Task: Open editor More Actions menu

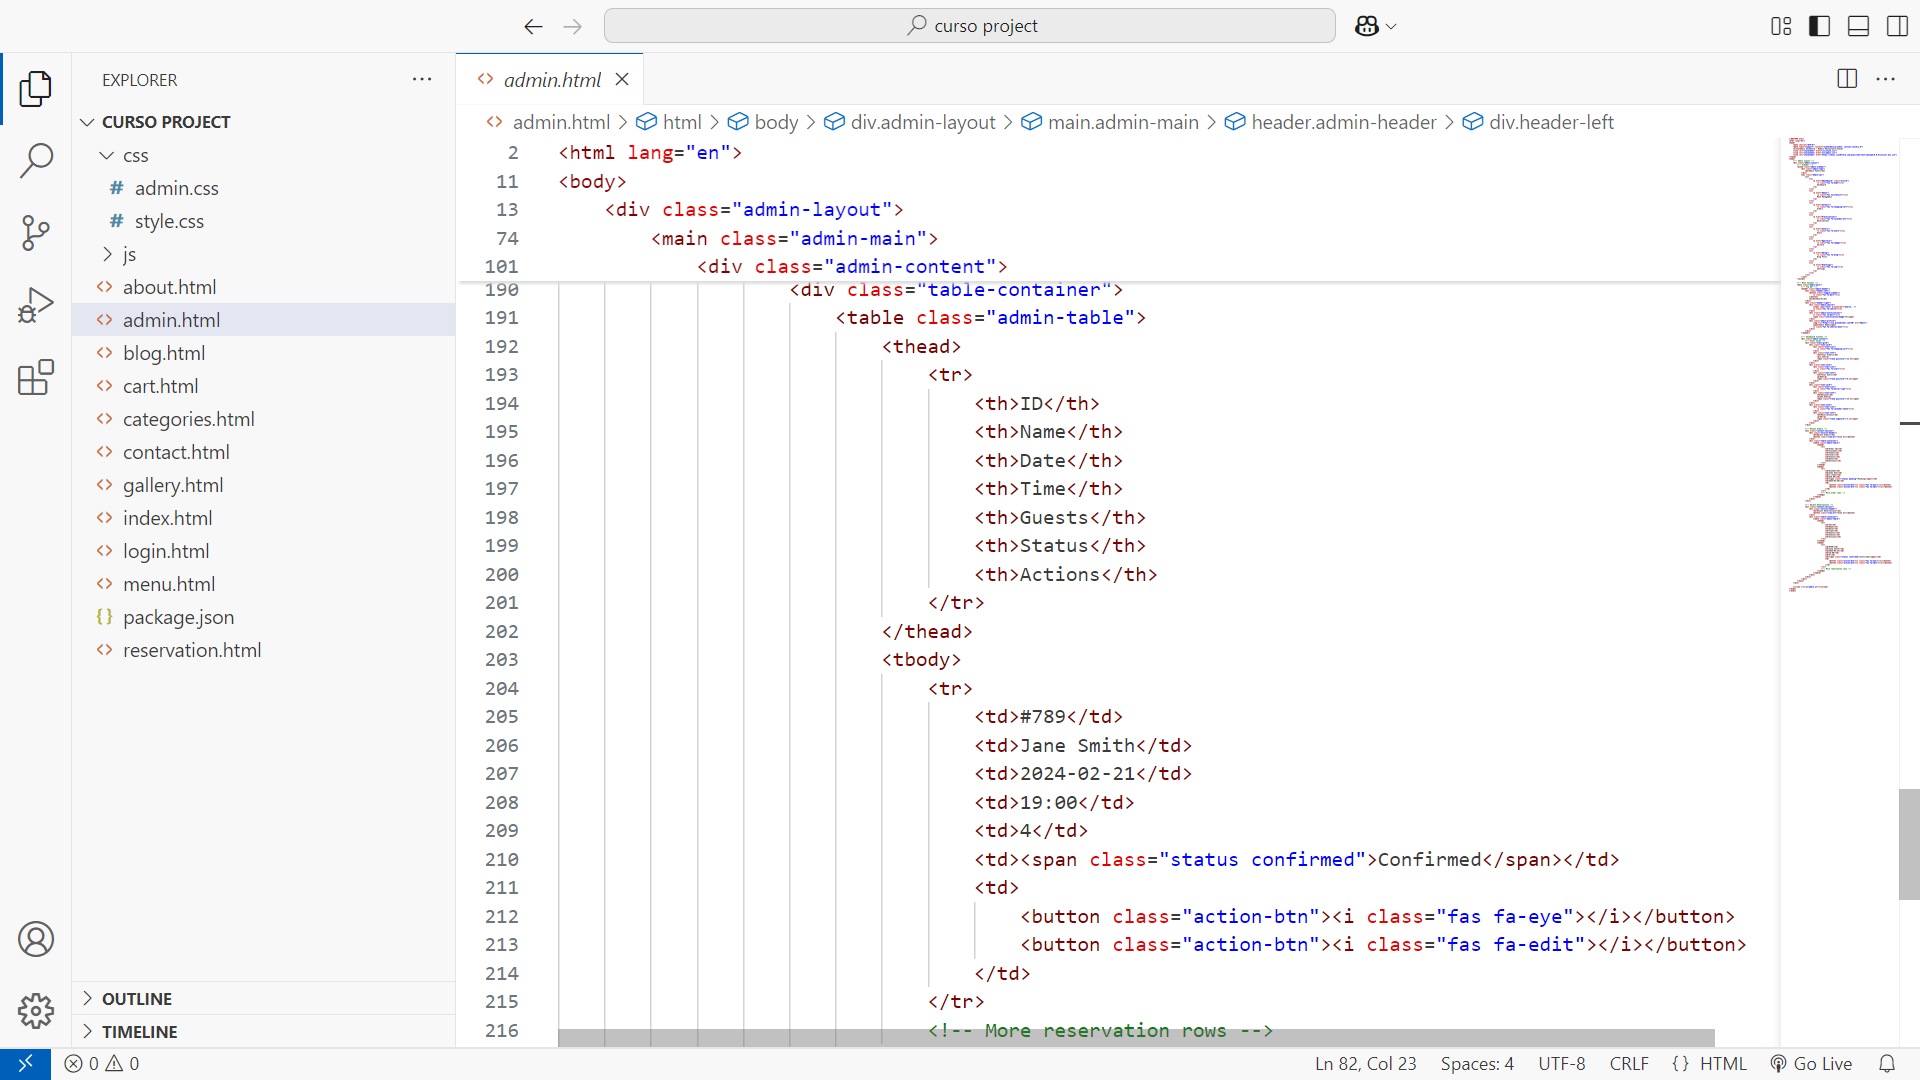Action: [x=1886, y=79]
